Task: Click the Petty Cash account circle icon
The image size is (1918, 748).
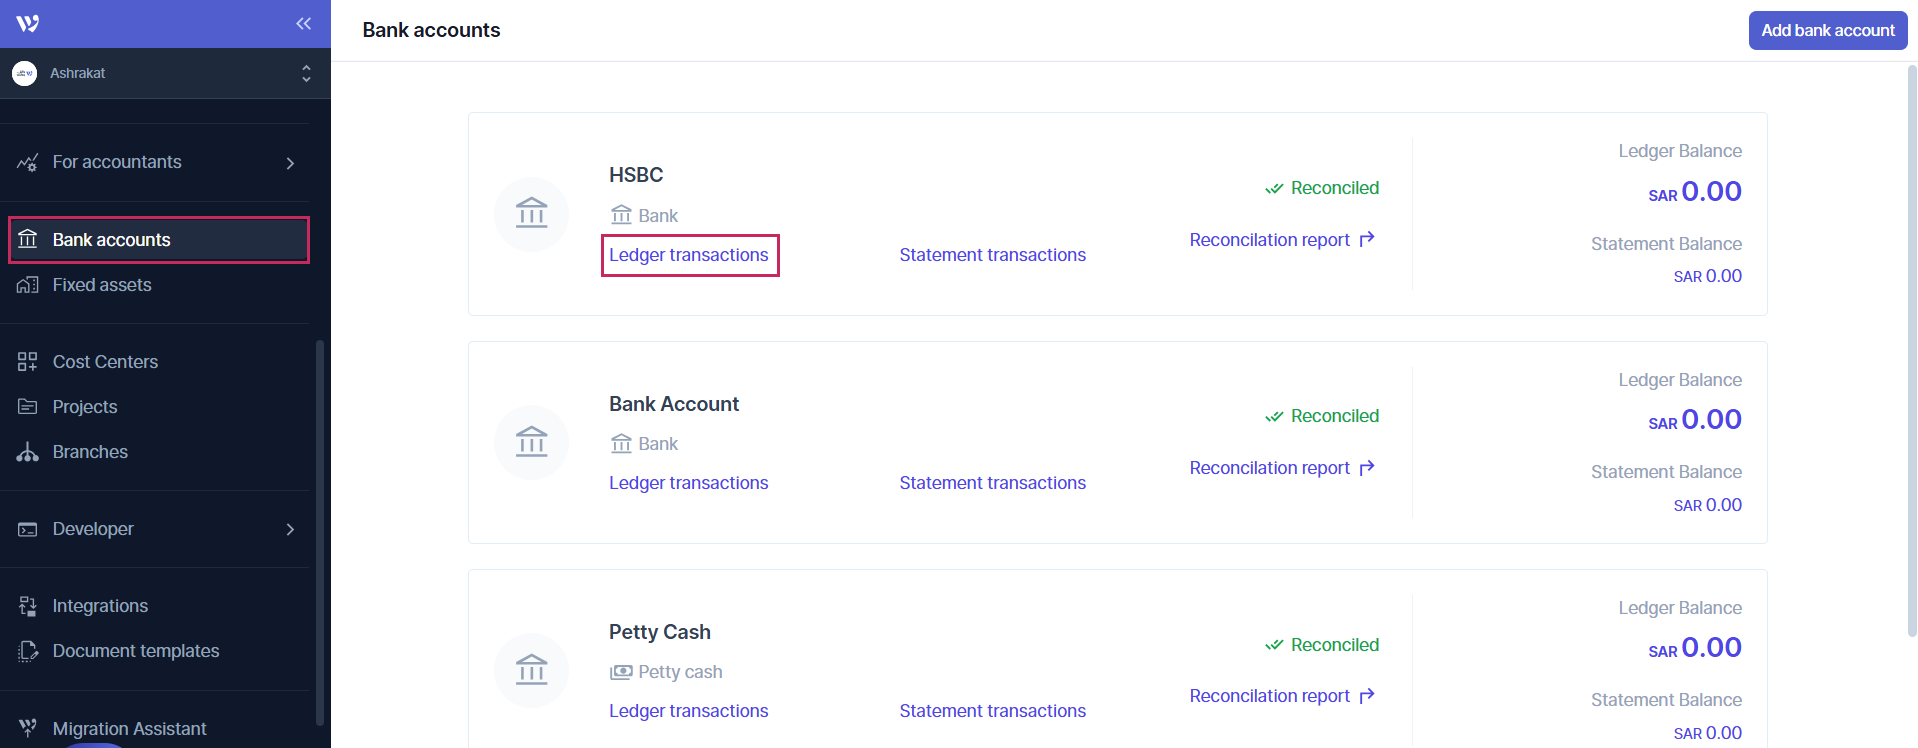Action: pyautogui.click(x=531, y=670)
